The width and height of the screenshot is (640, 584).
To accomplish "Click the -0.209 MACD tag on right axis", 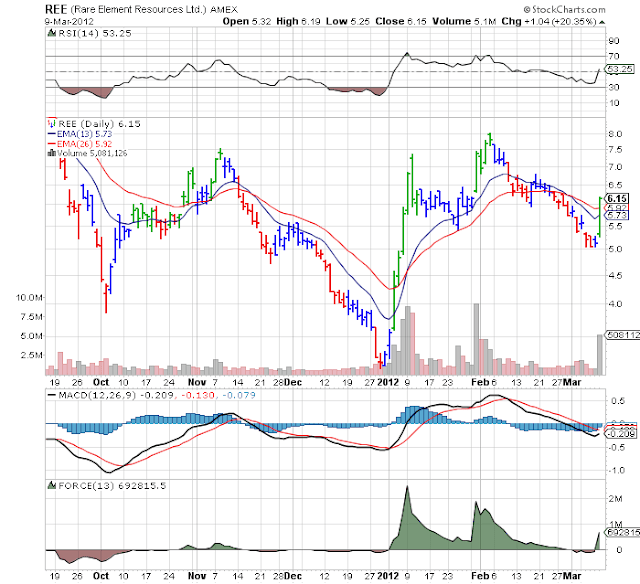I will coord(620,433).
